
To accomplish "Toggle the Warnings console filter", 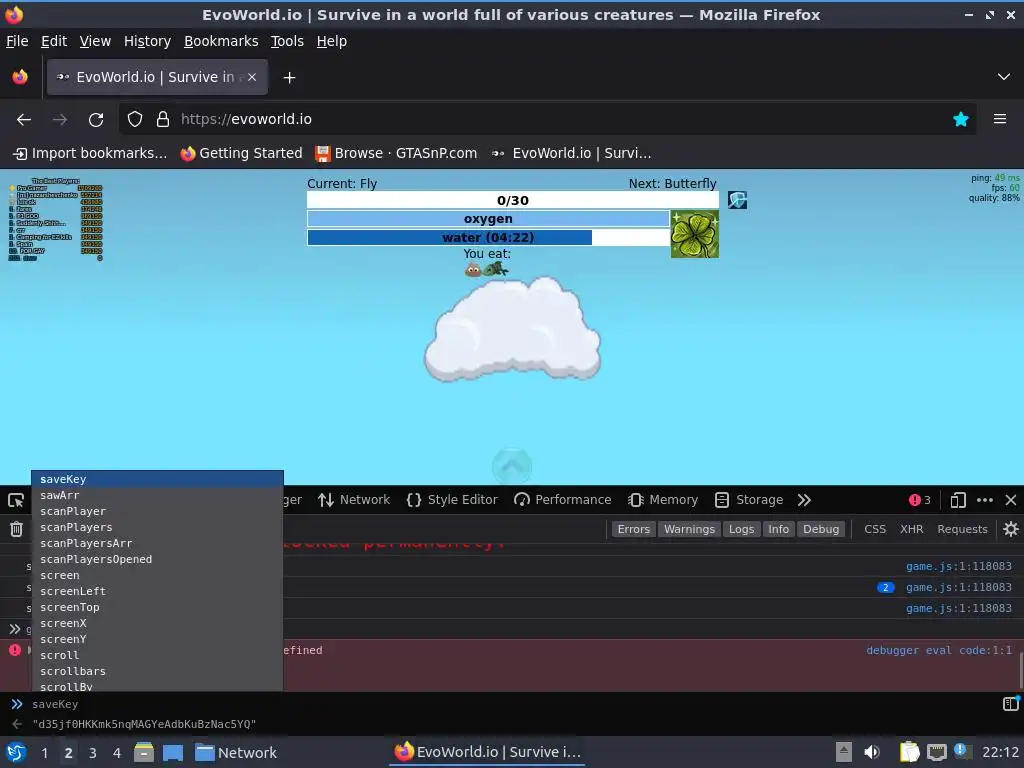I will pos(689,529).
